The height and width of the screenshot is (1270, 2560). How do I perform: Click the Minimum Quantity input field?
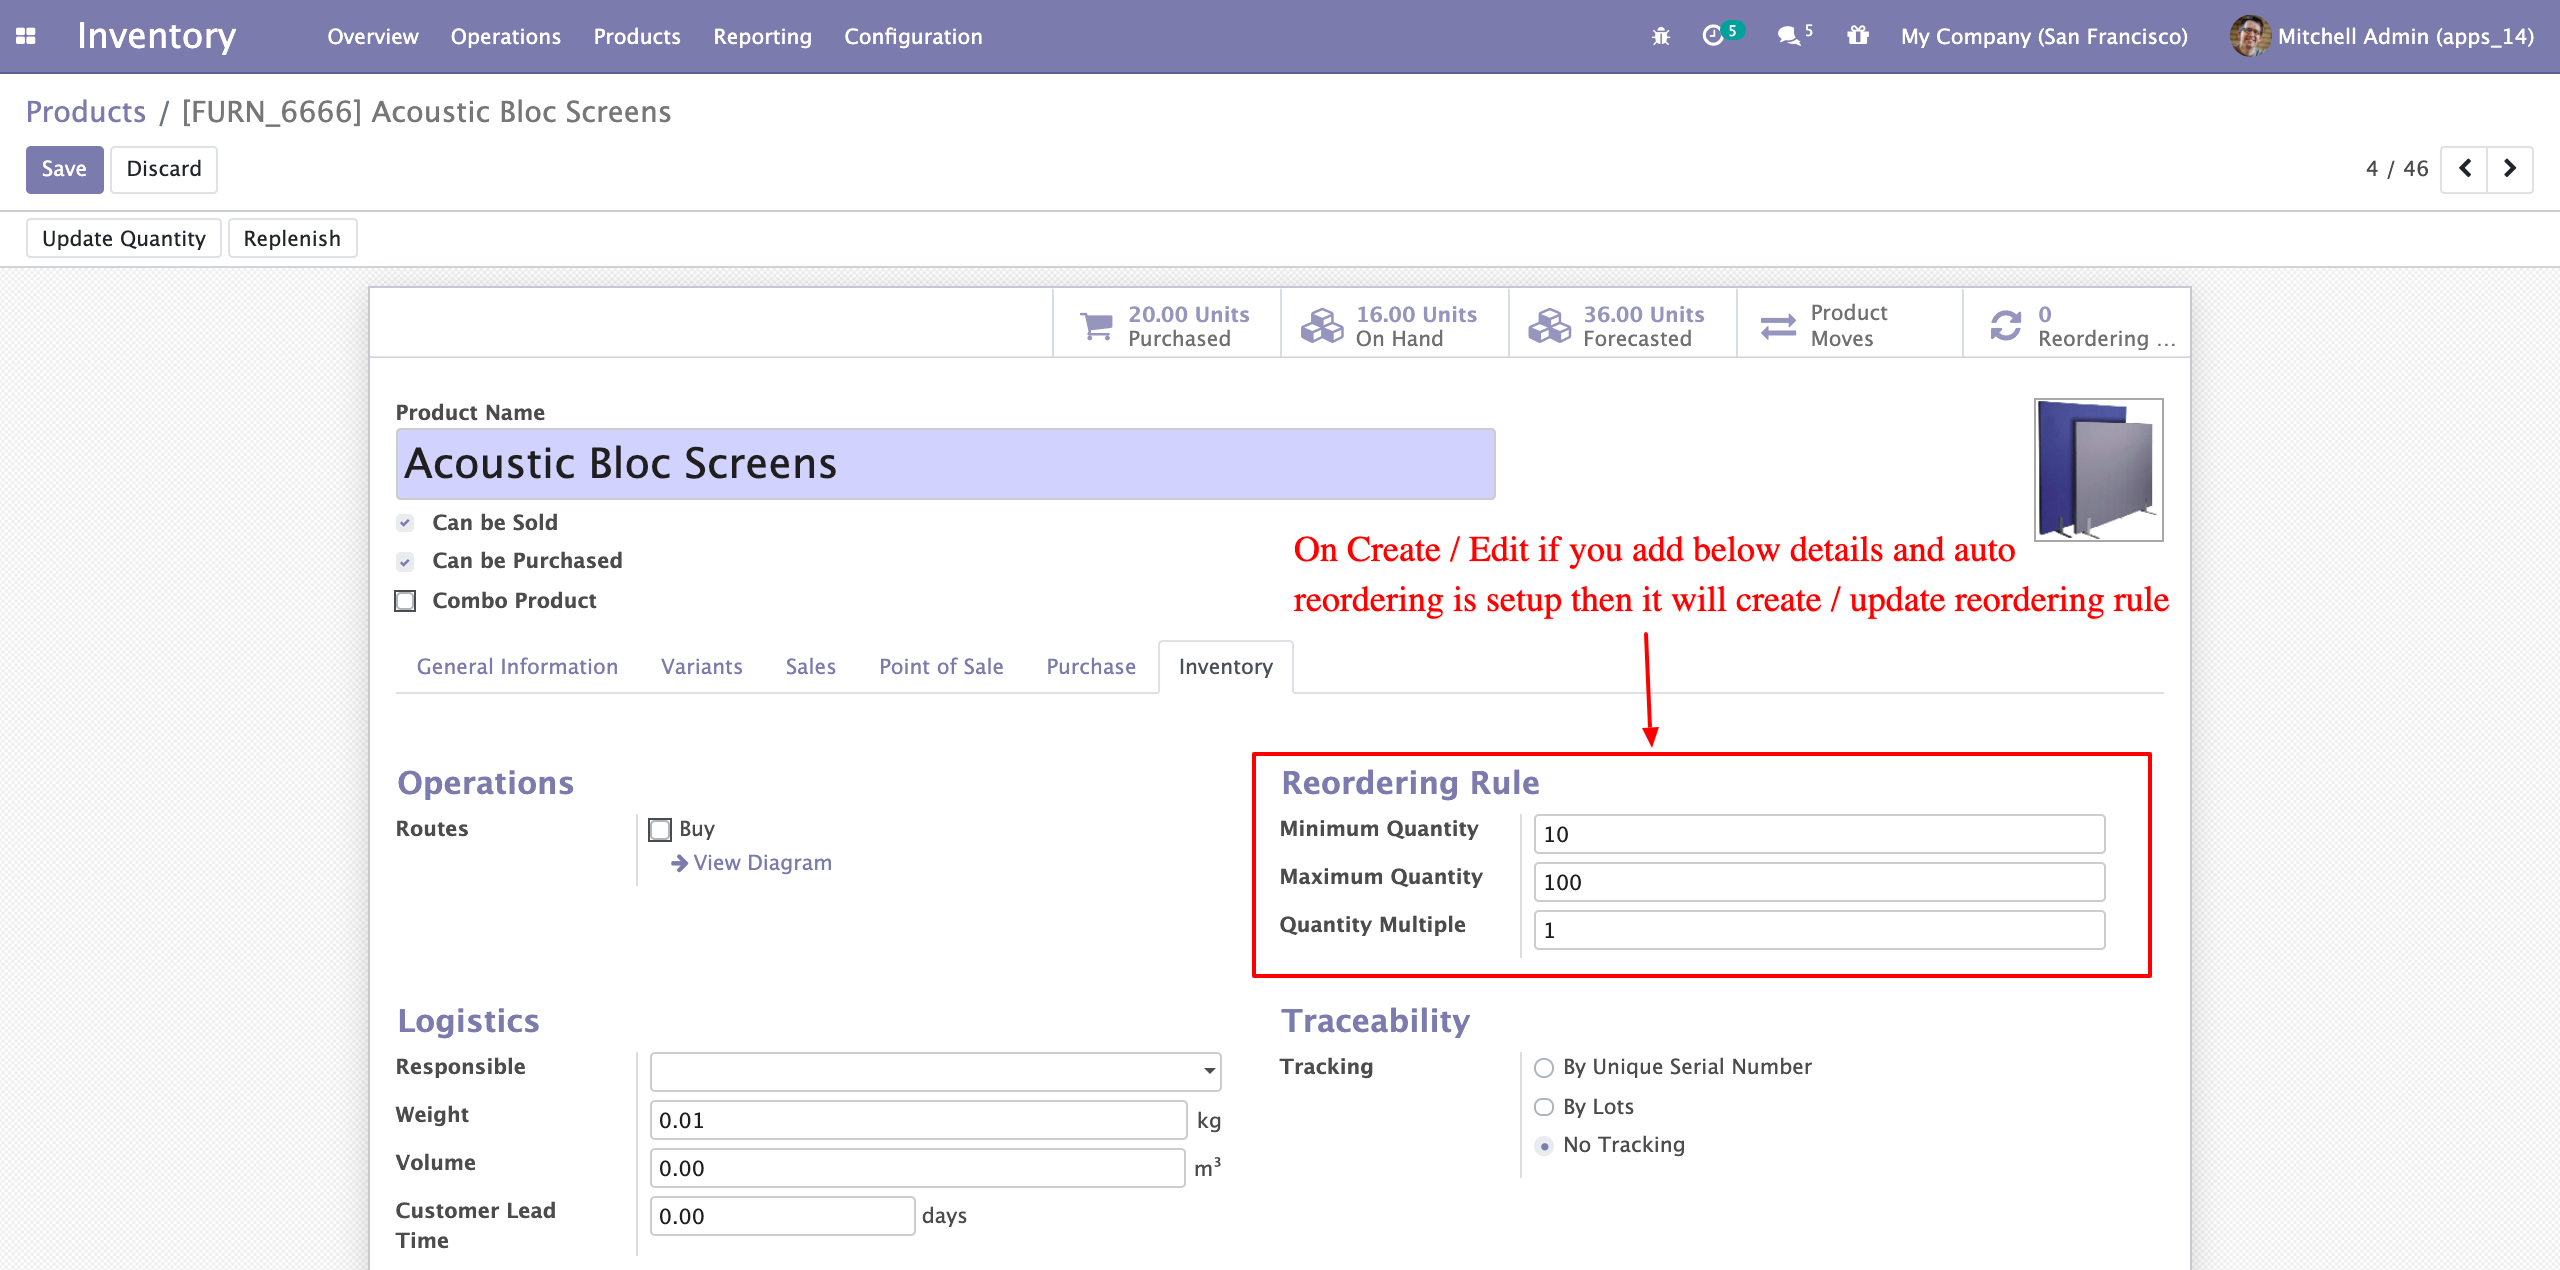1818,834
